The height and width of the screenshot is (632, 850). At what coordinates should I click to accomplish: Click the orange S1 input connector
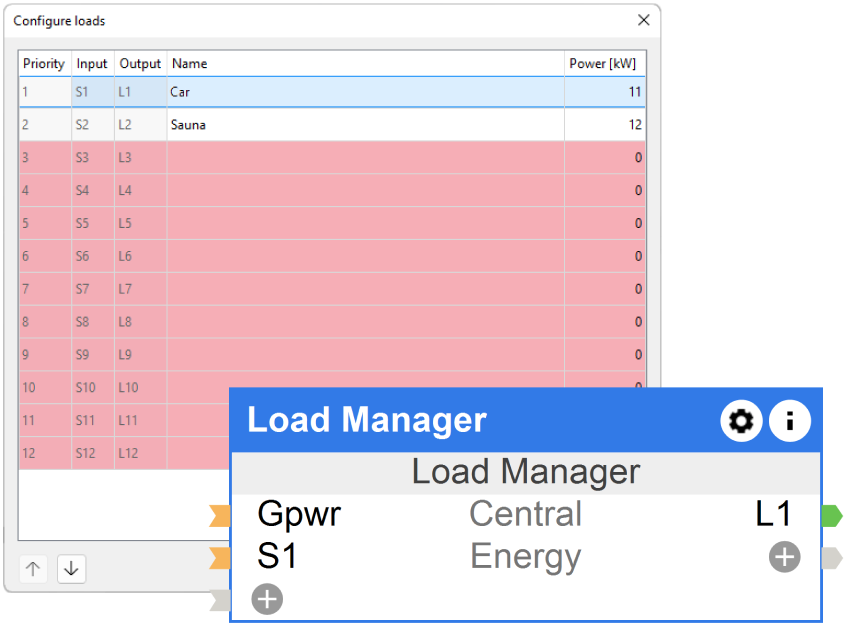tap(220, 558)
